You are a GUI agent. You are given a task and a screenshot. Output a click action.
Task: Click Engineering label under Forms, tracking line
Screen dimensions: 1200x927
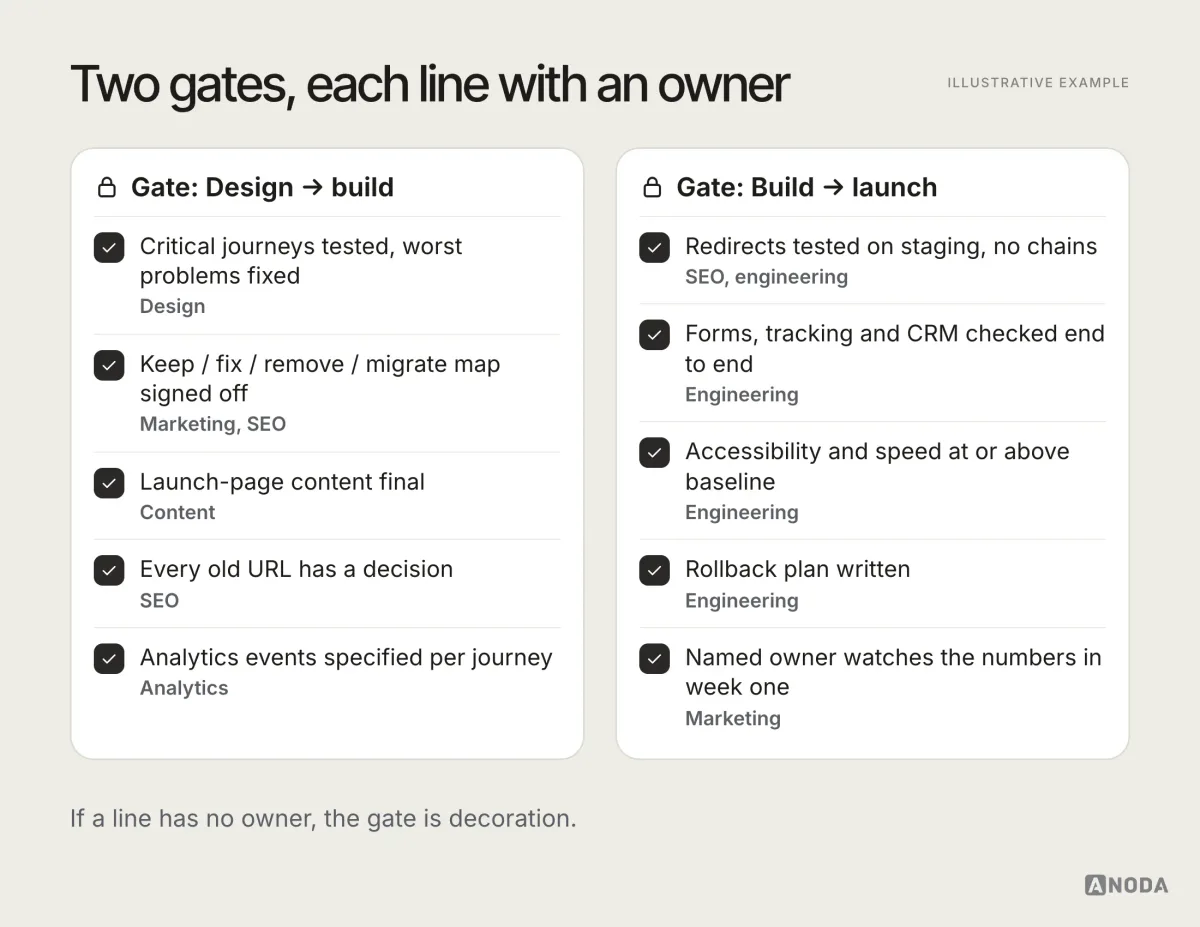click(742, 395)
